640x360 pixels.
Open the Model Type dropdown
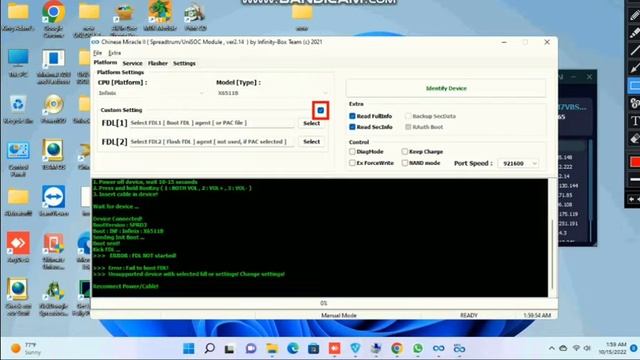pyautogui.click(x=272, y=93)
